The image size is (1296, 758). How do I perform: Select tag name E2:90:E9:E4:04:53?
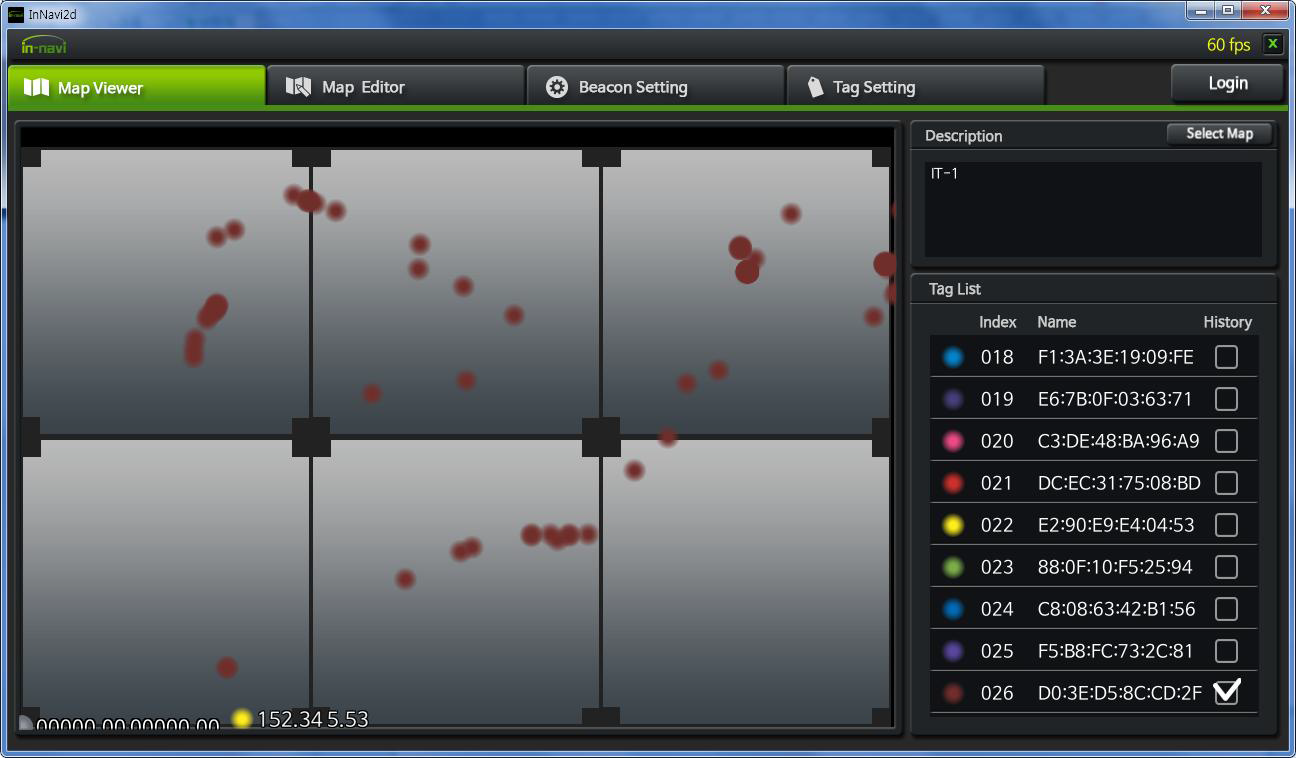point(1116,525)
